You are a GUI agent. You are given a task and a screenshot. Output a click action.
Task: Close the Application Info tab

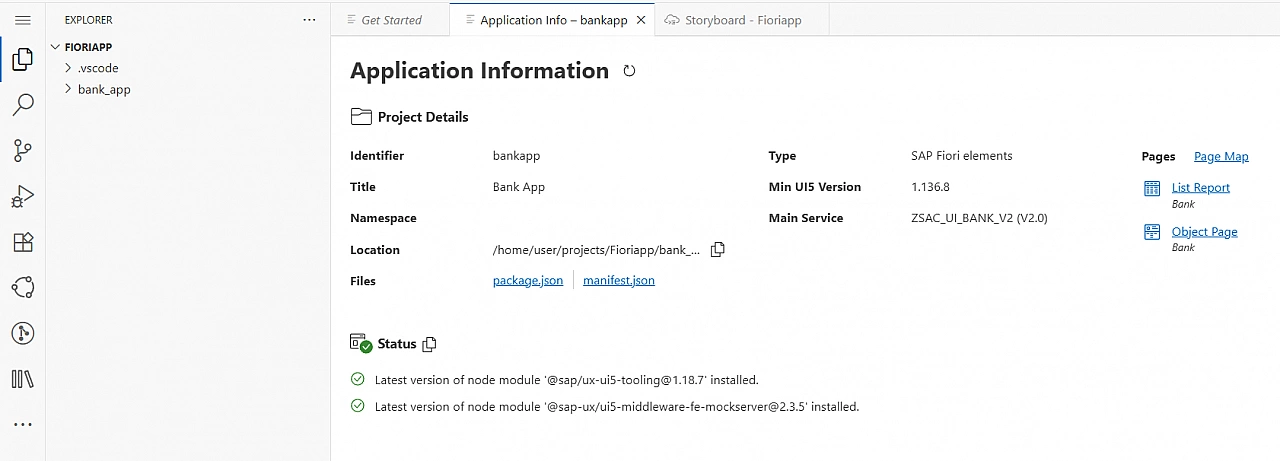(x=641, y=20)
